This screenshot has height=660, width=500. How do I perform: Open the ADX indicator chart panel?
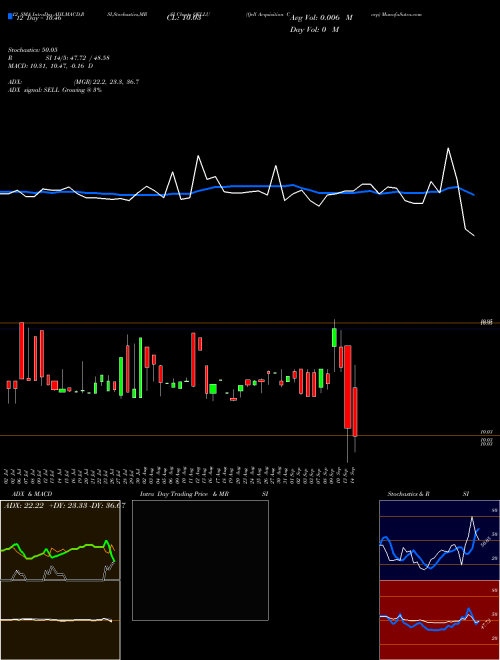(x=60, y=540)
